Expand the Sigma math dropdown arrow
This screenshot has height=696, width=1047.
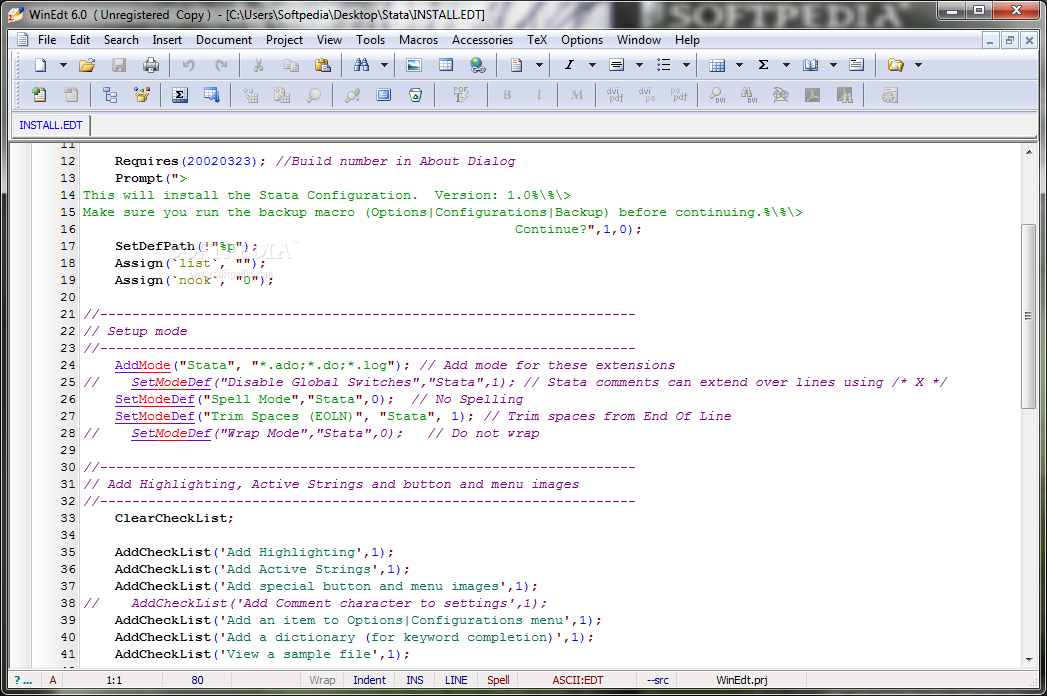[x=786, y=65]
